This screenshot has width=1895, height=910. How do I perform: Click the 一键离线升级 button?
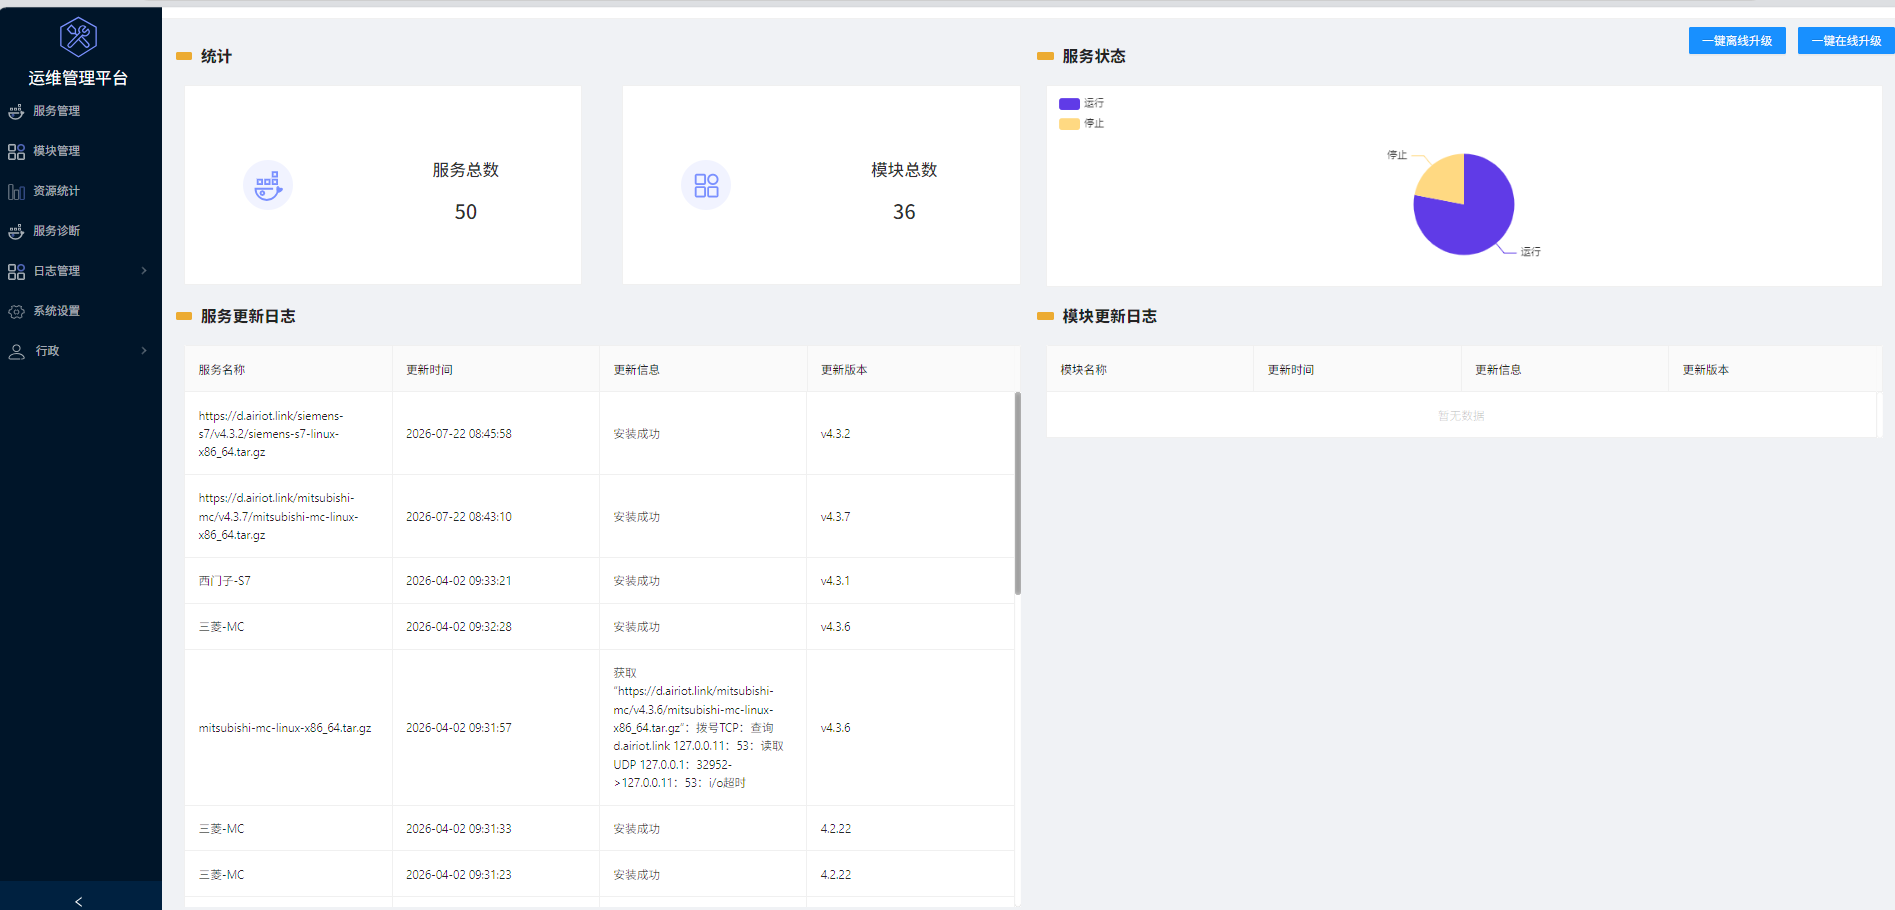click(1737, 40)
